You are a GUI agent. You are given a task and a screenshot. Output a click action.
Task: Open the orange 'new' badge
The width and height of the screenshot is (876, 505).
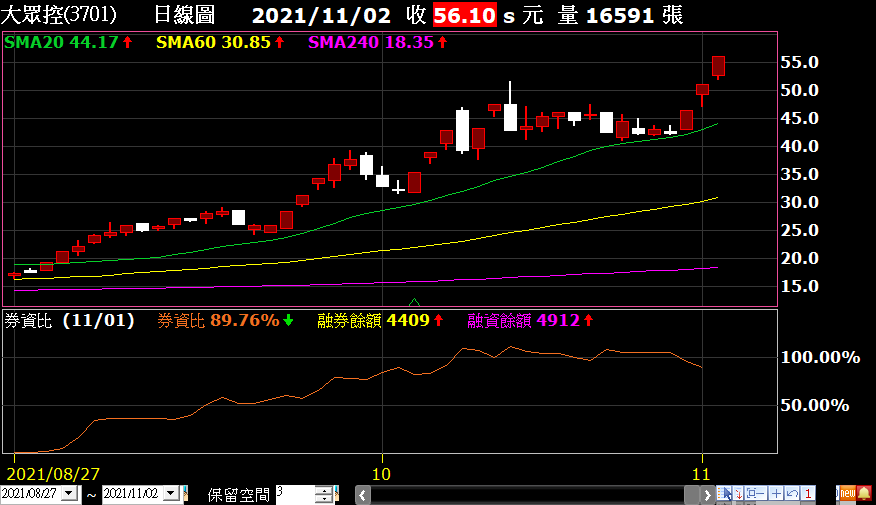(847, 493)
